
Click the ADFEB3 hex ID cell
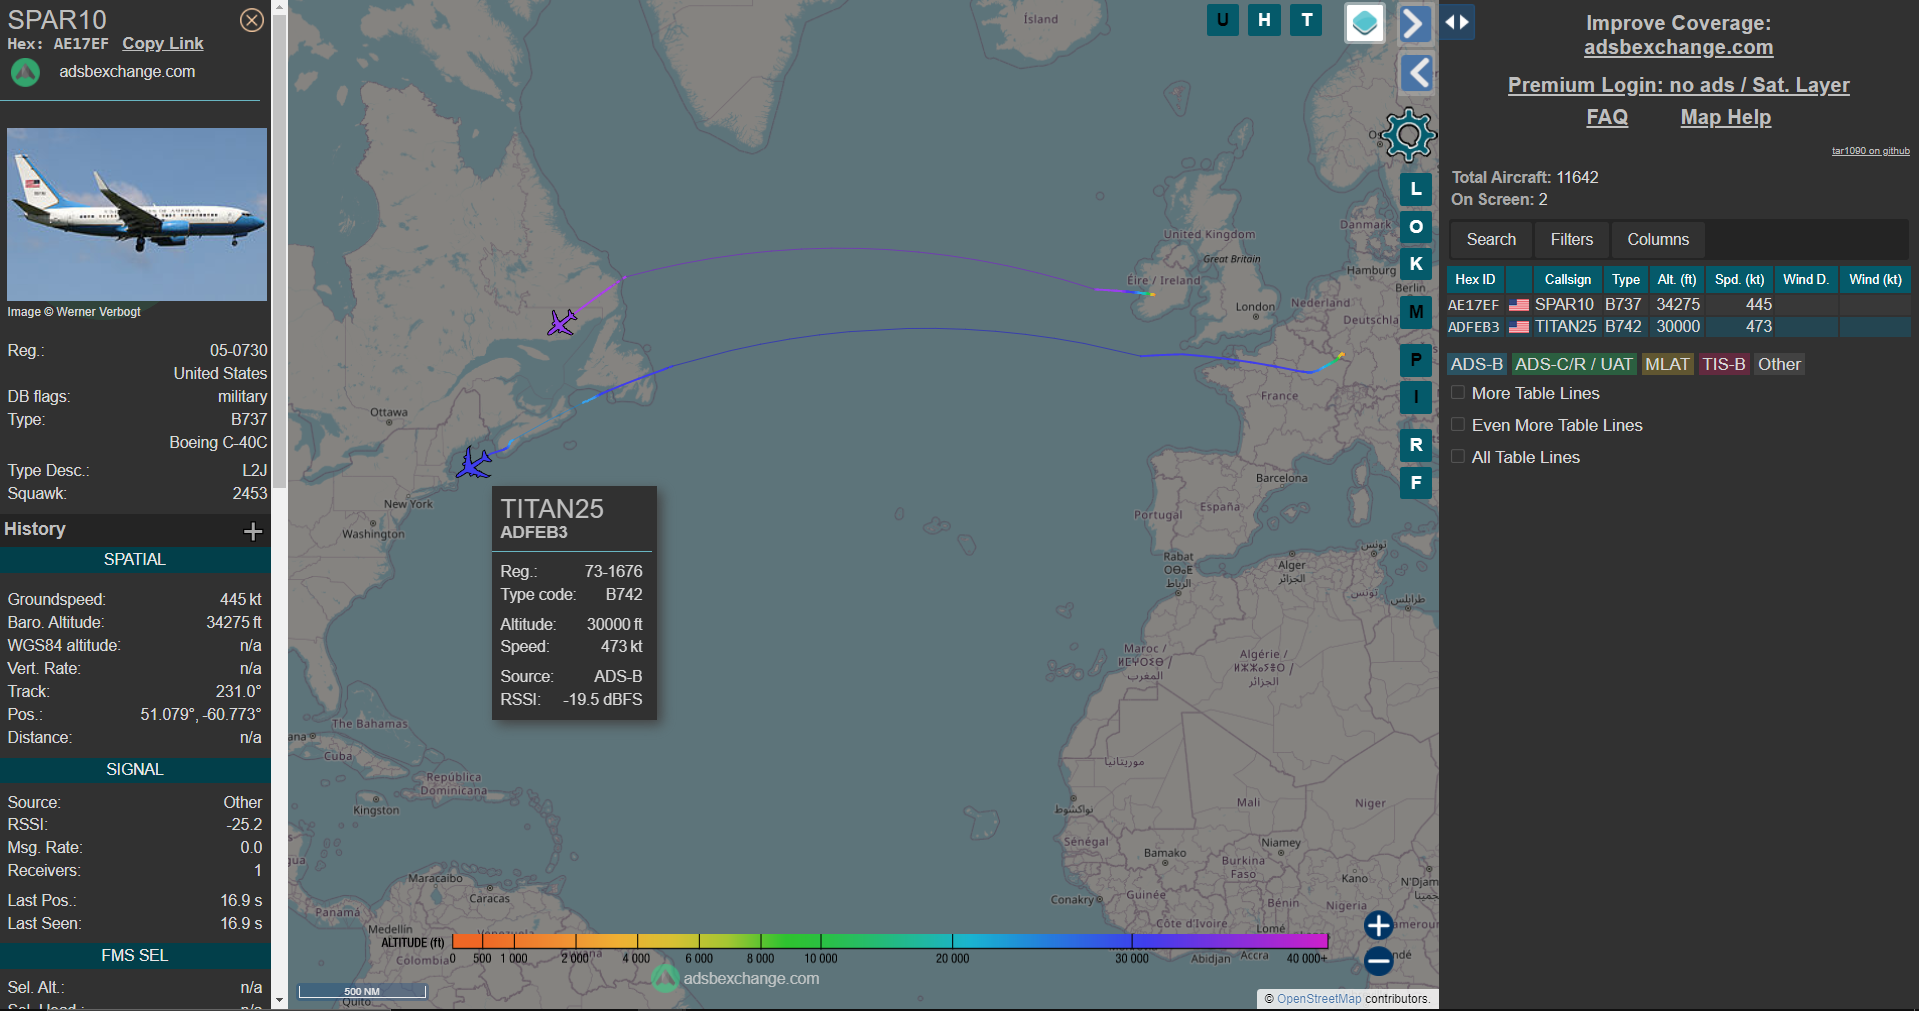(1473, 327)
